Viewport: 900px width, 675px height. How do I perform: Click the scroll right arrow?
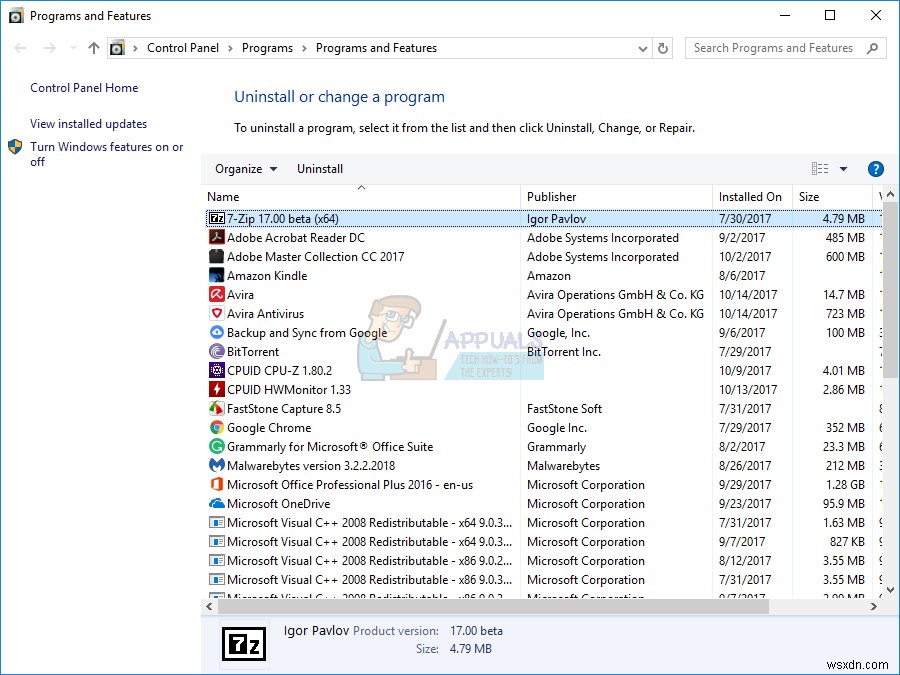click(x=874, y=606)
